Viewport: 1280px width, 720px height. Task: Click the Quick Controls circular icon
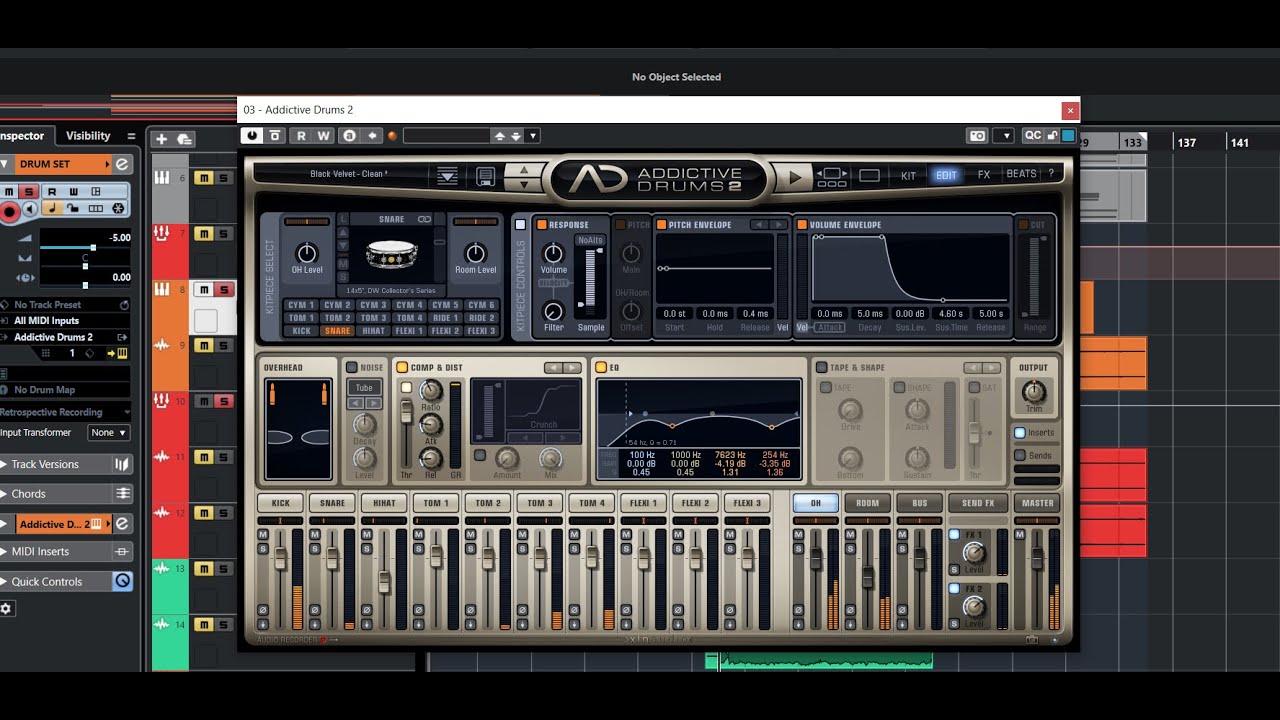pyautogui.click(x=122, y=581)
